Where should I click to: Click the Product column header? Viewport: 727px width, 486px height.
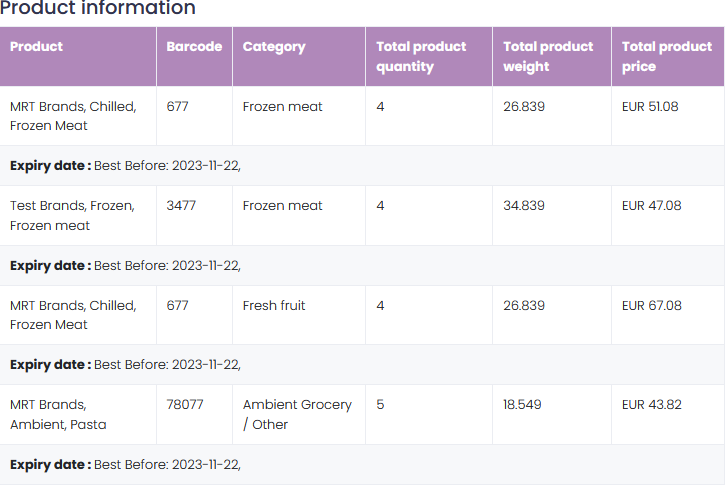(37, 47)
